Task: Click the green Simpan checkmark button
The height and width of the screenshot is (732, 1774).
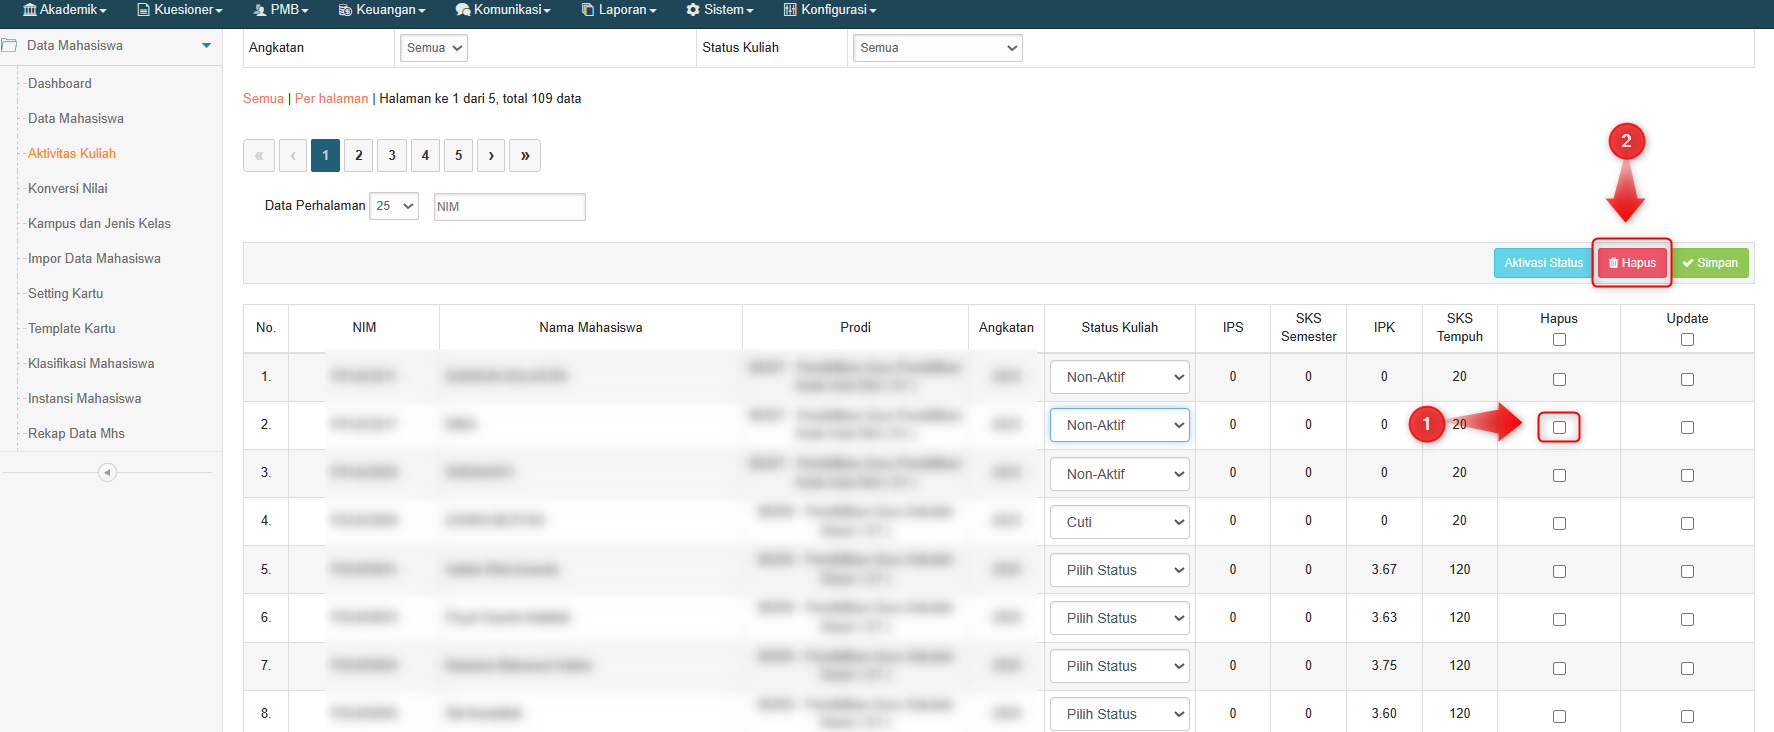Action: click(x=1710, y=263)
